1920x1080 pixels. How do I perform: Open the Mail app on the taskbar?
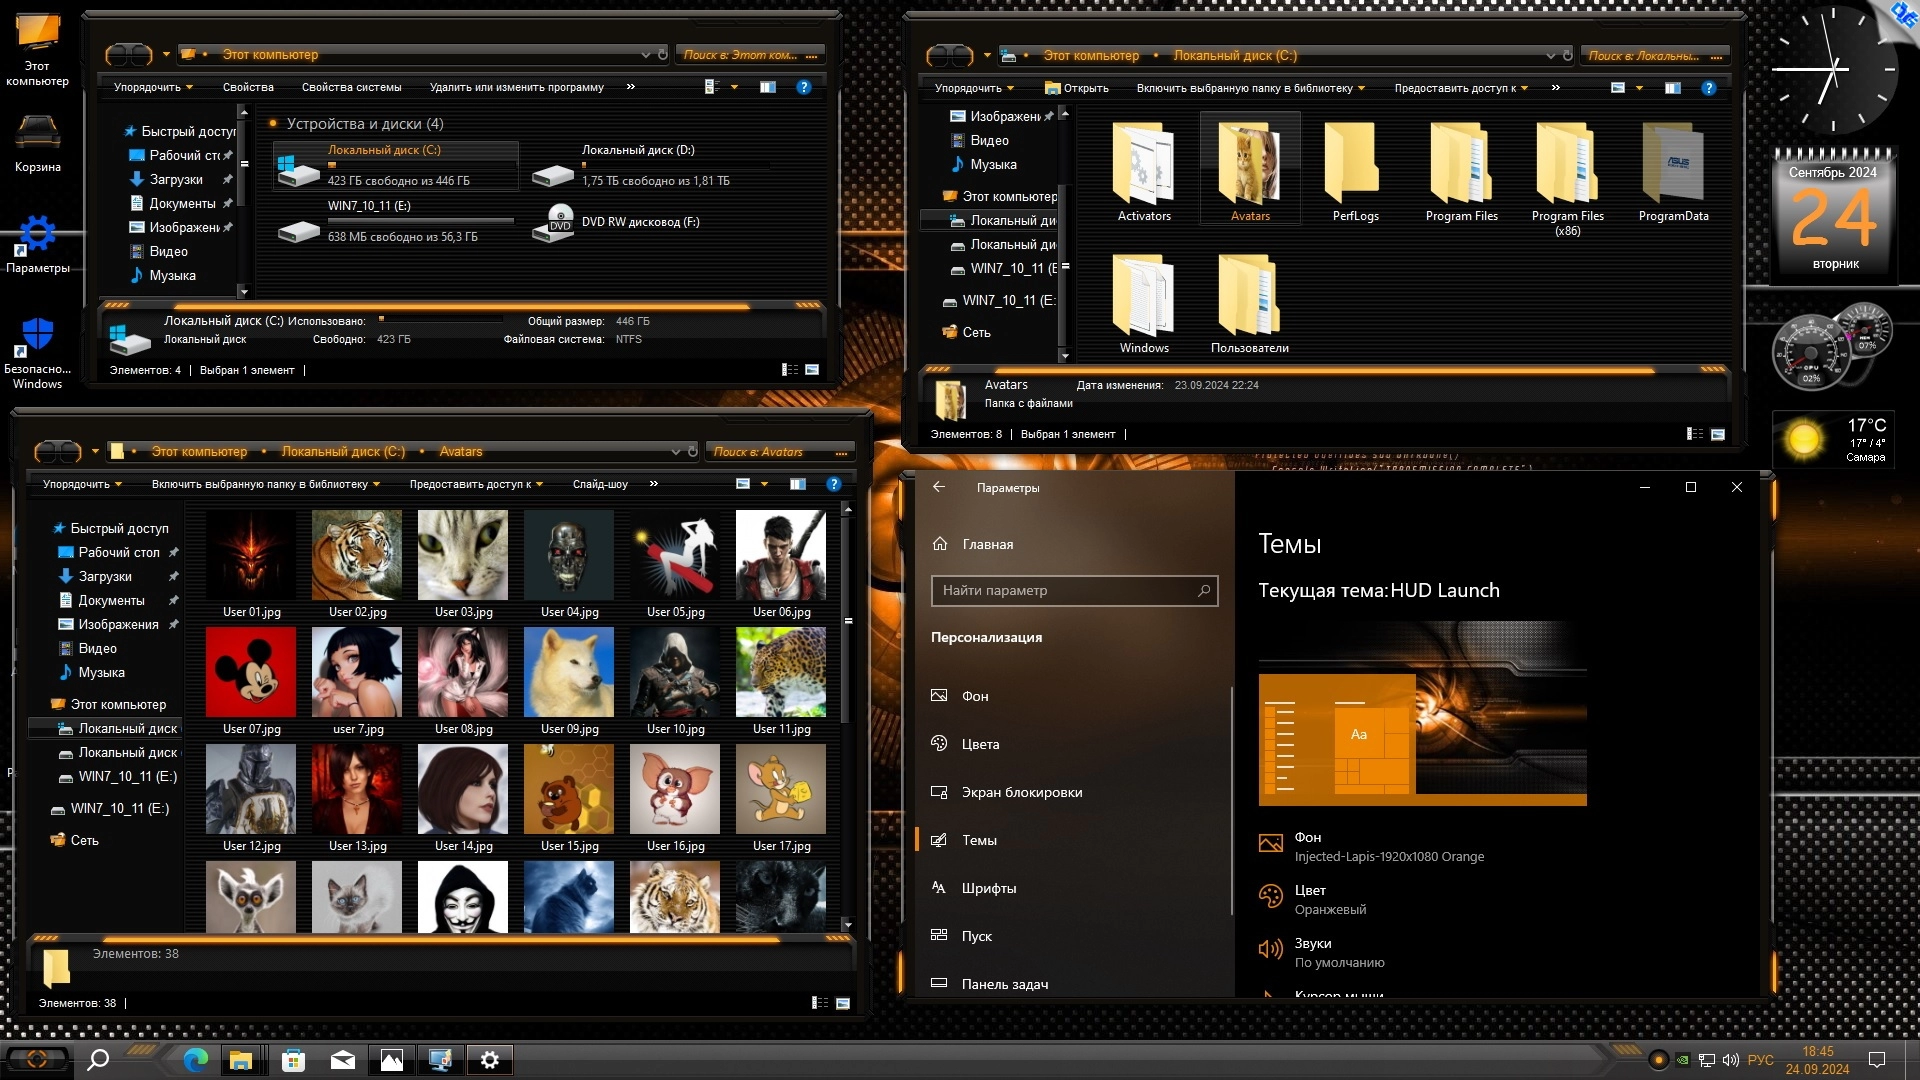tap(342, 1060)
